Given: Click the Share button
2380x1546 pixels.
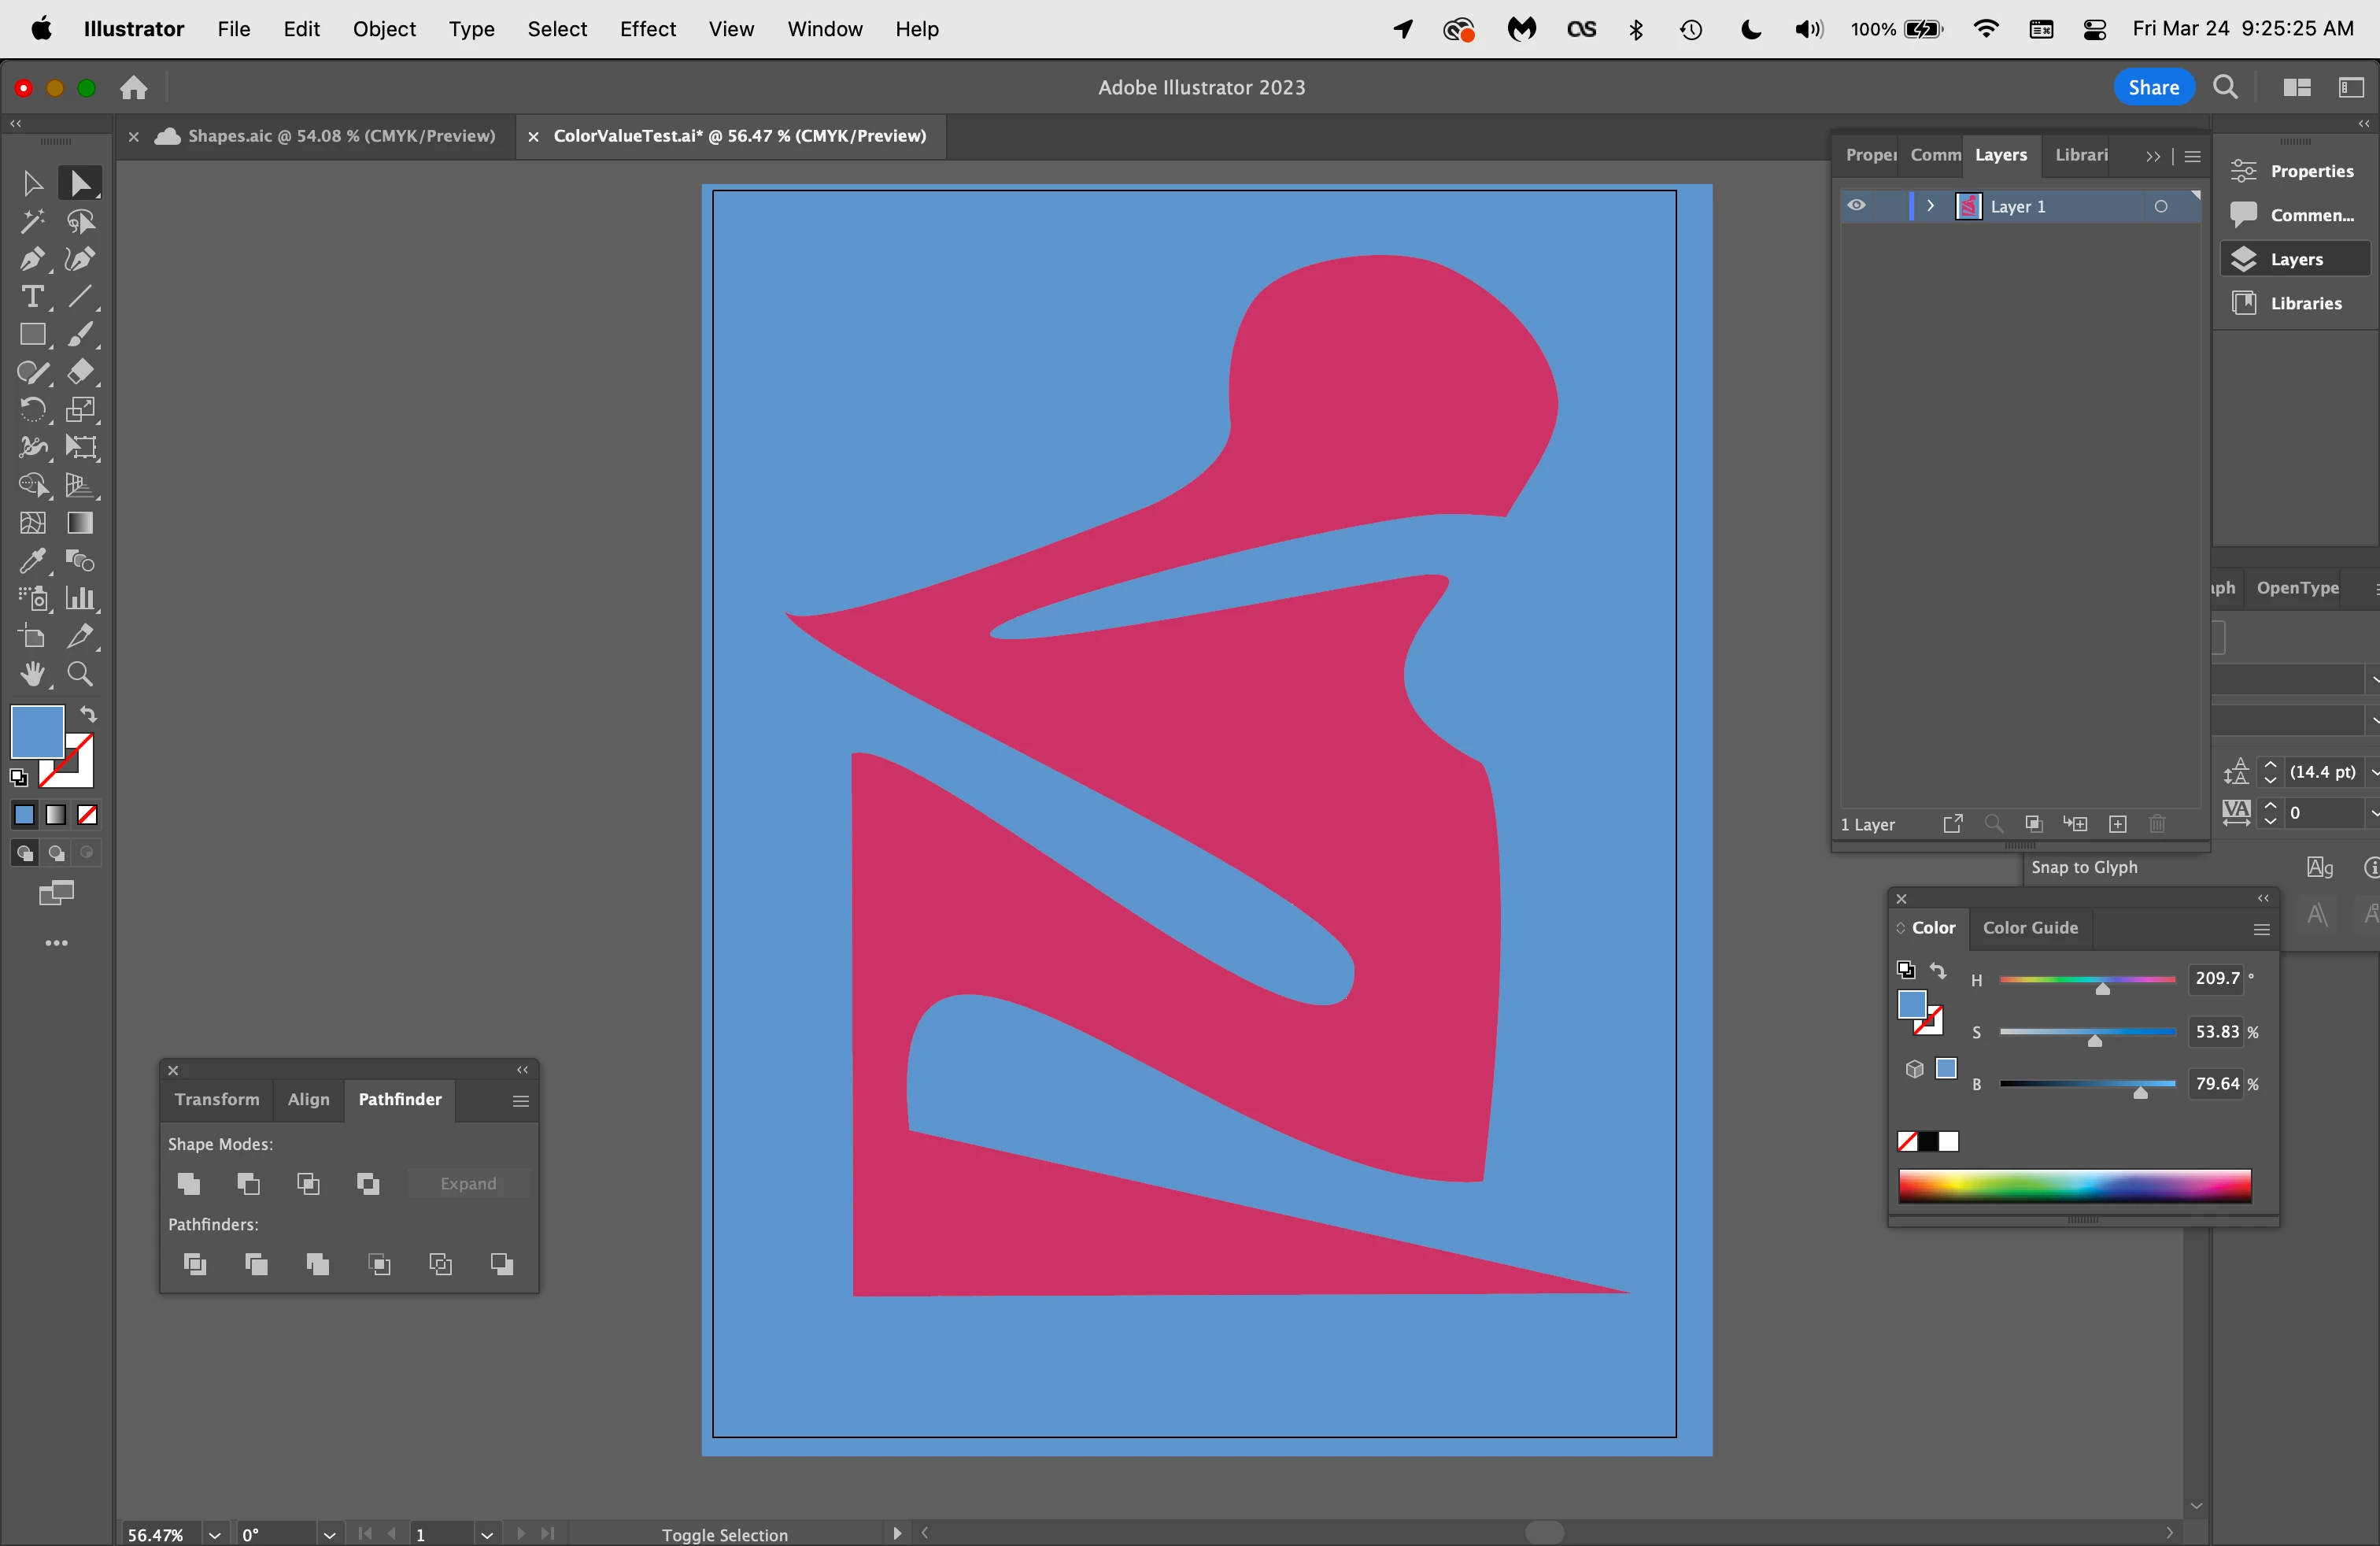Looking at the screenshot, I should (x=2153, y=87).
